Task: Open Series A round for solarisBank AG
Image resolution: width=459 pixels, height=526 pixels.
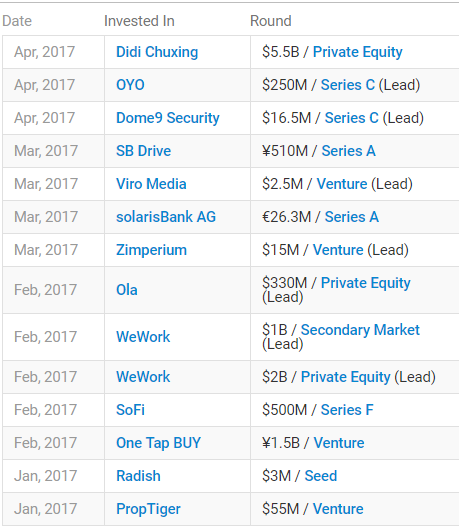Action: [x=352, y=217]
